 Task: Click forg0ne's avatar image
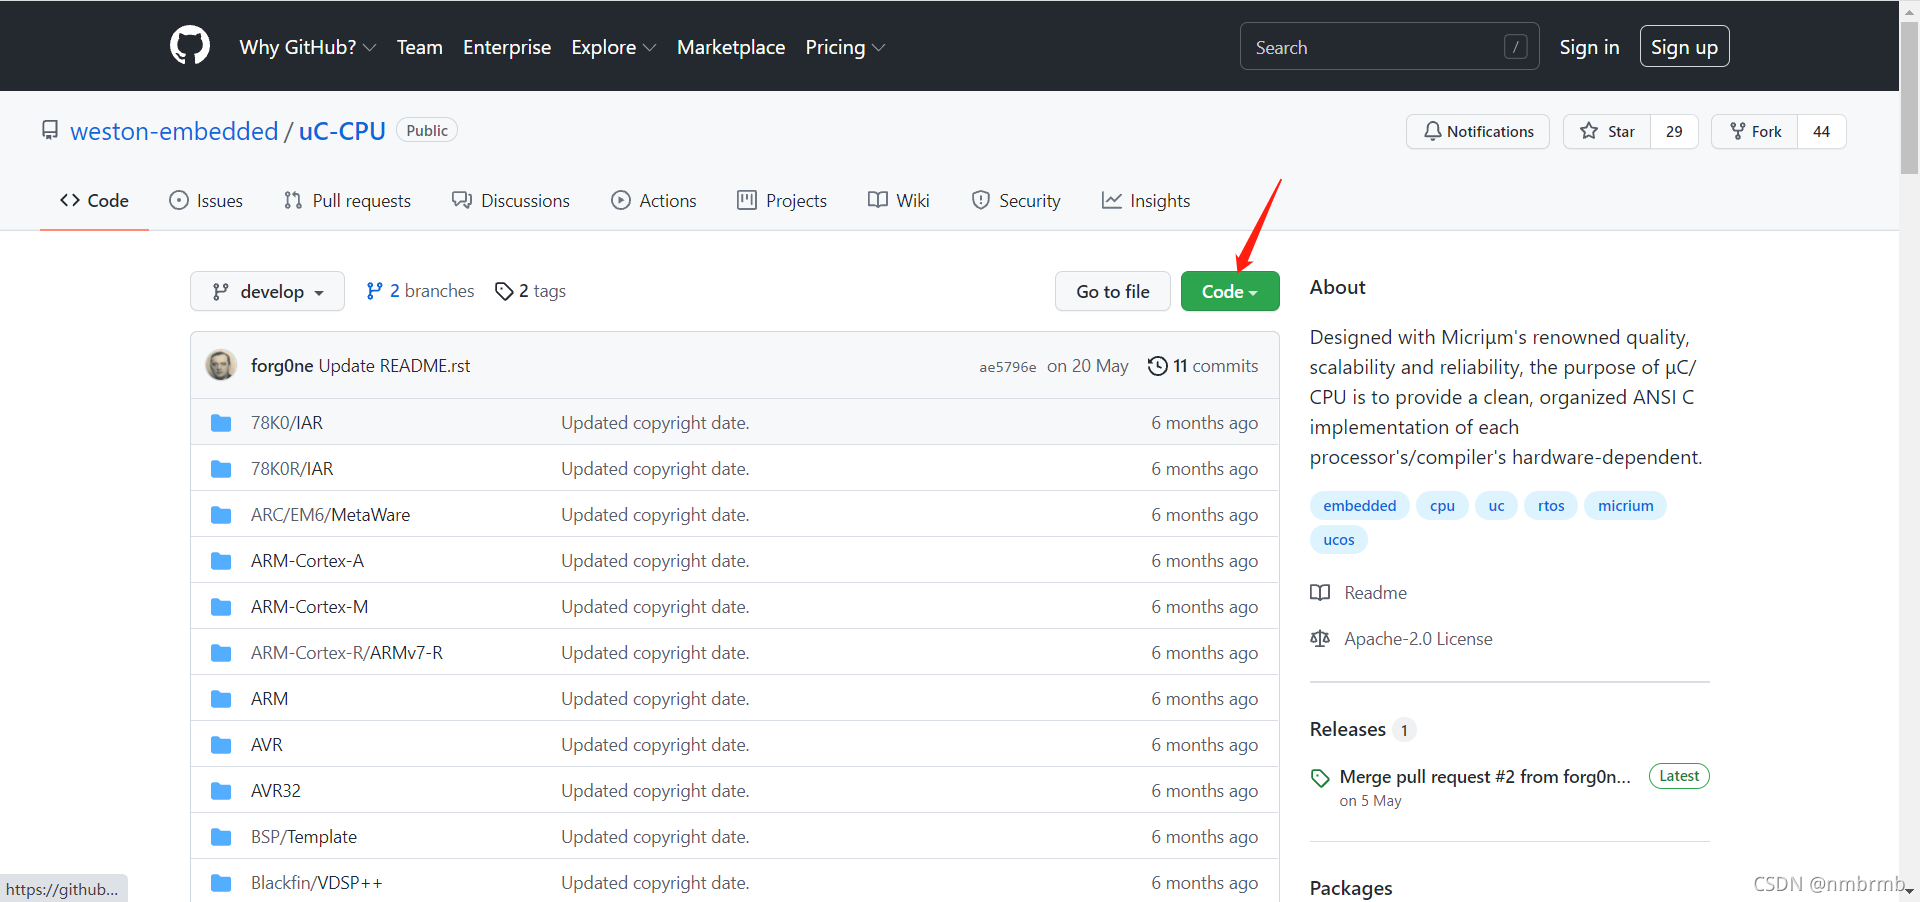(x=221, y=365)
